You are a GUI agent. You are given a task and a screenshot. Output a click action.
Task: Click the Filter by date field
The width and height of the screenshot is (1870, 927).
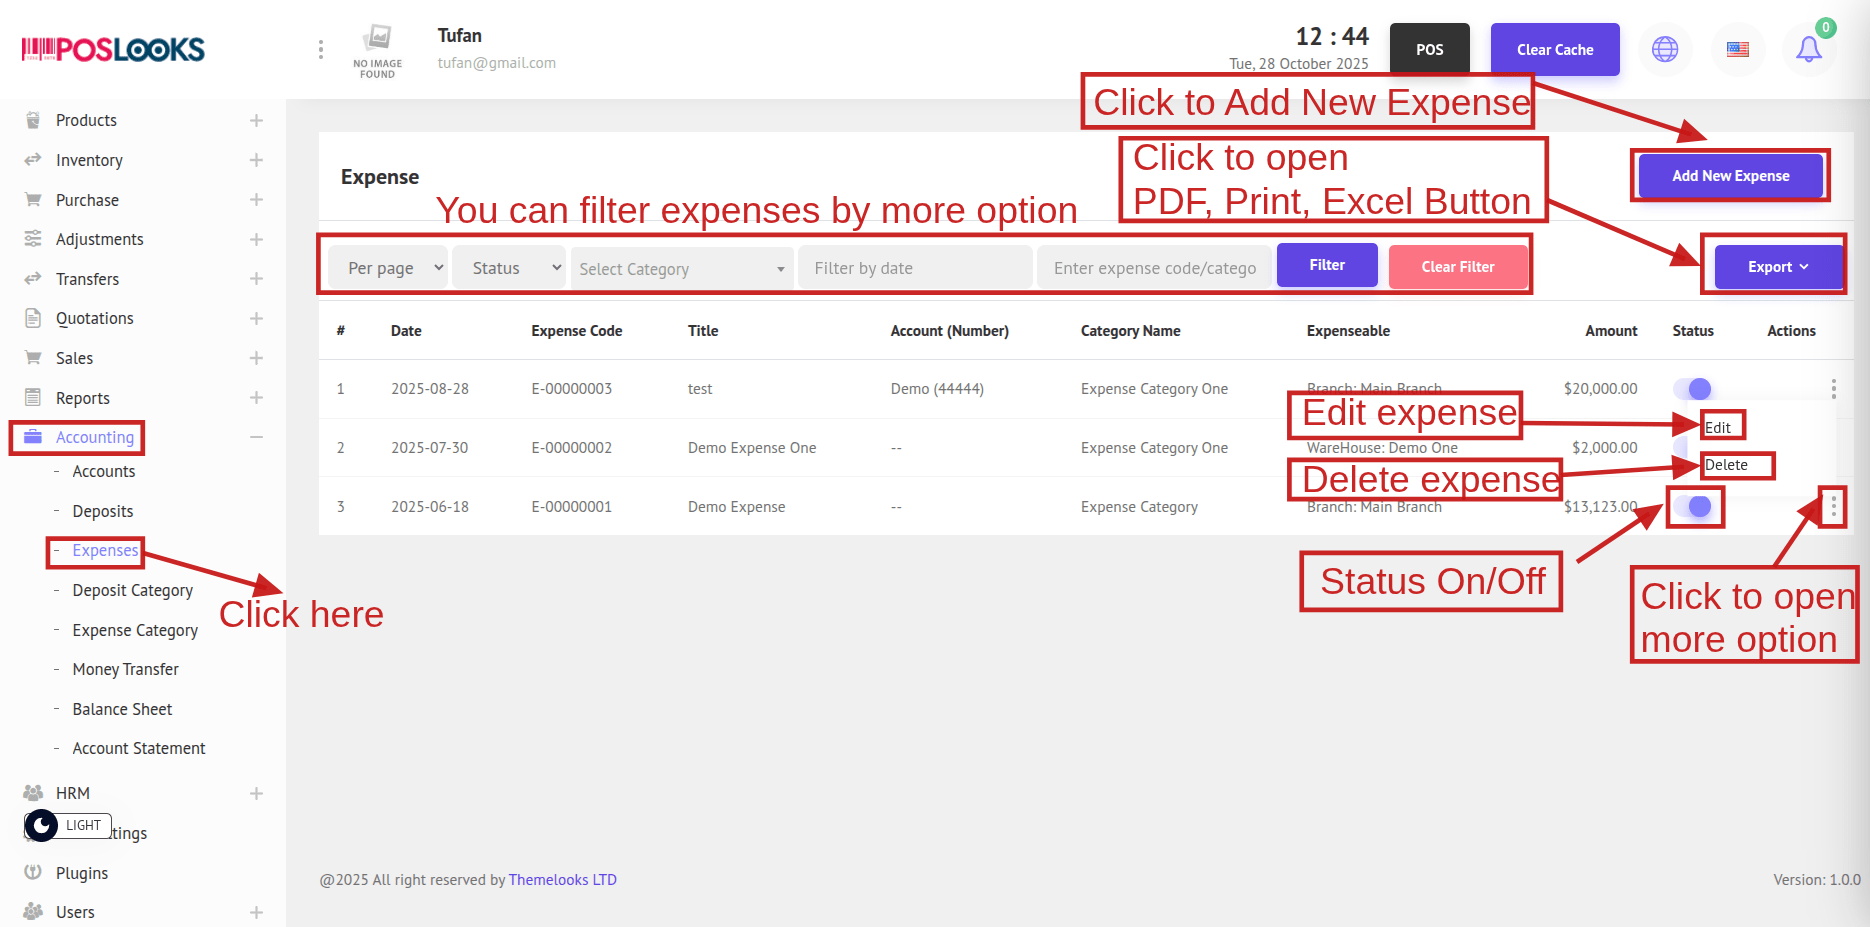pos(915,268)
